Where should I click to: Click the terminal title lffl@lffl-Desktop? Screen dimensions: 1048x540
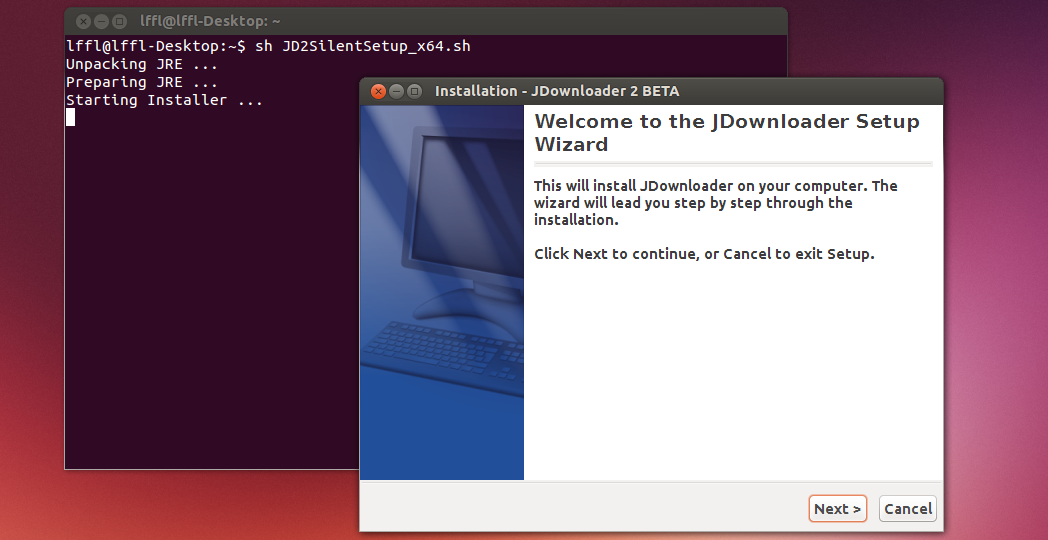coord(210,21)
